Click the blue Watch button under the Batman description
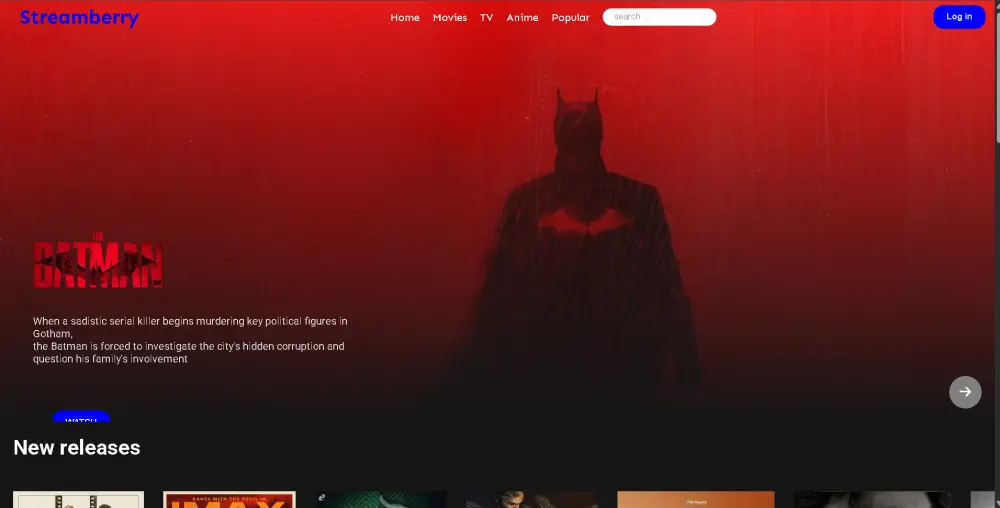The height and width of the screenshot is (508, 1000). (81, 417)
